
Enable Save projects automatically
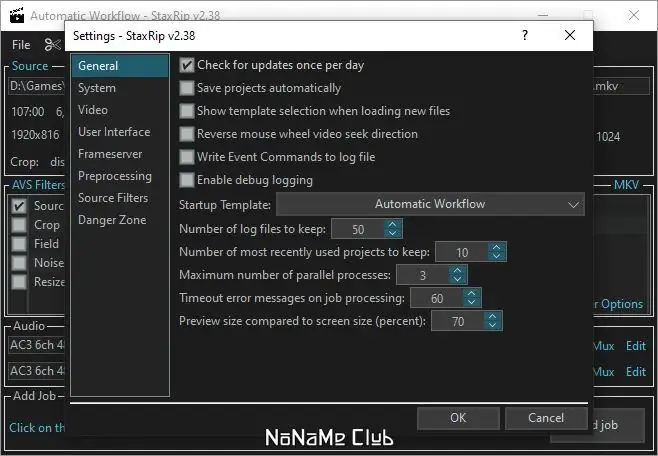(x=187, y=88)
